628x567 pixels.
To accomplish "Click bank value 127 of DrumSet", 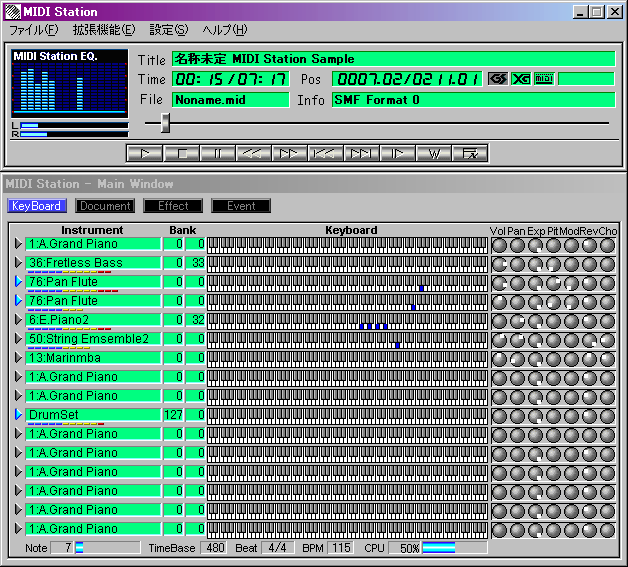I will click(173, 414).
